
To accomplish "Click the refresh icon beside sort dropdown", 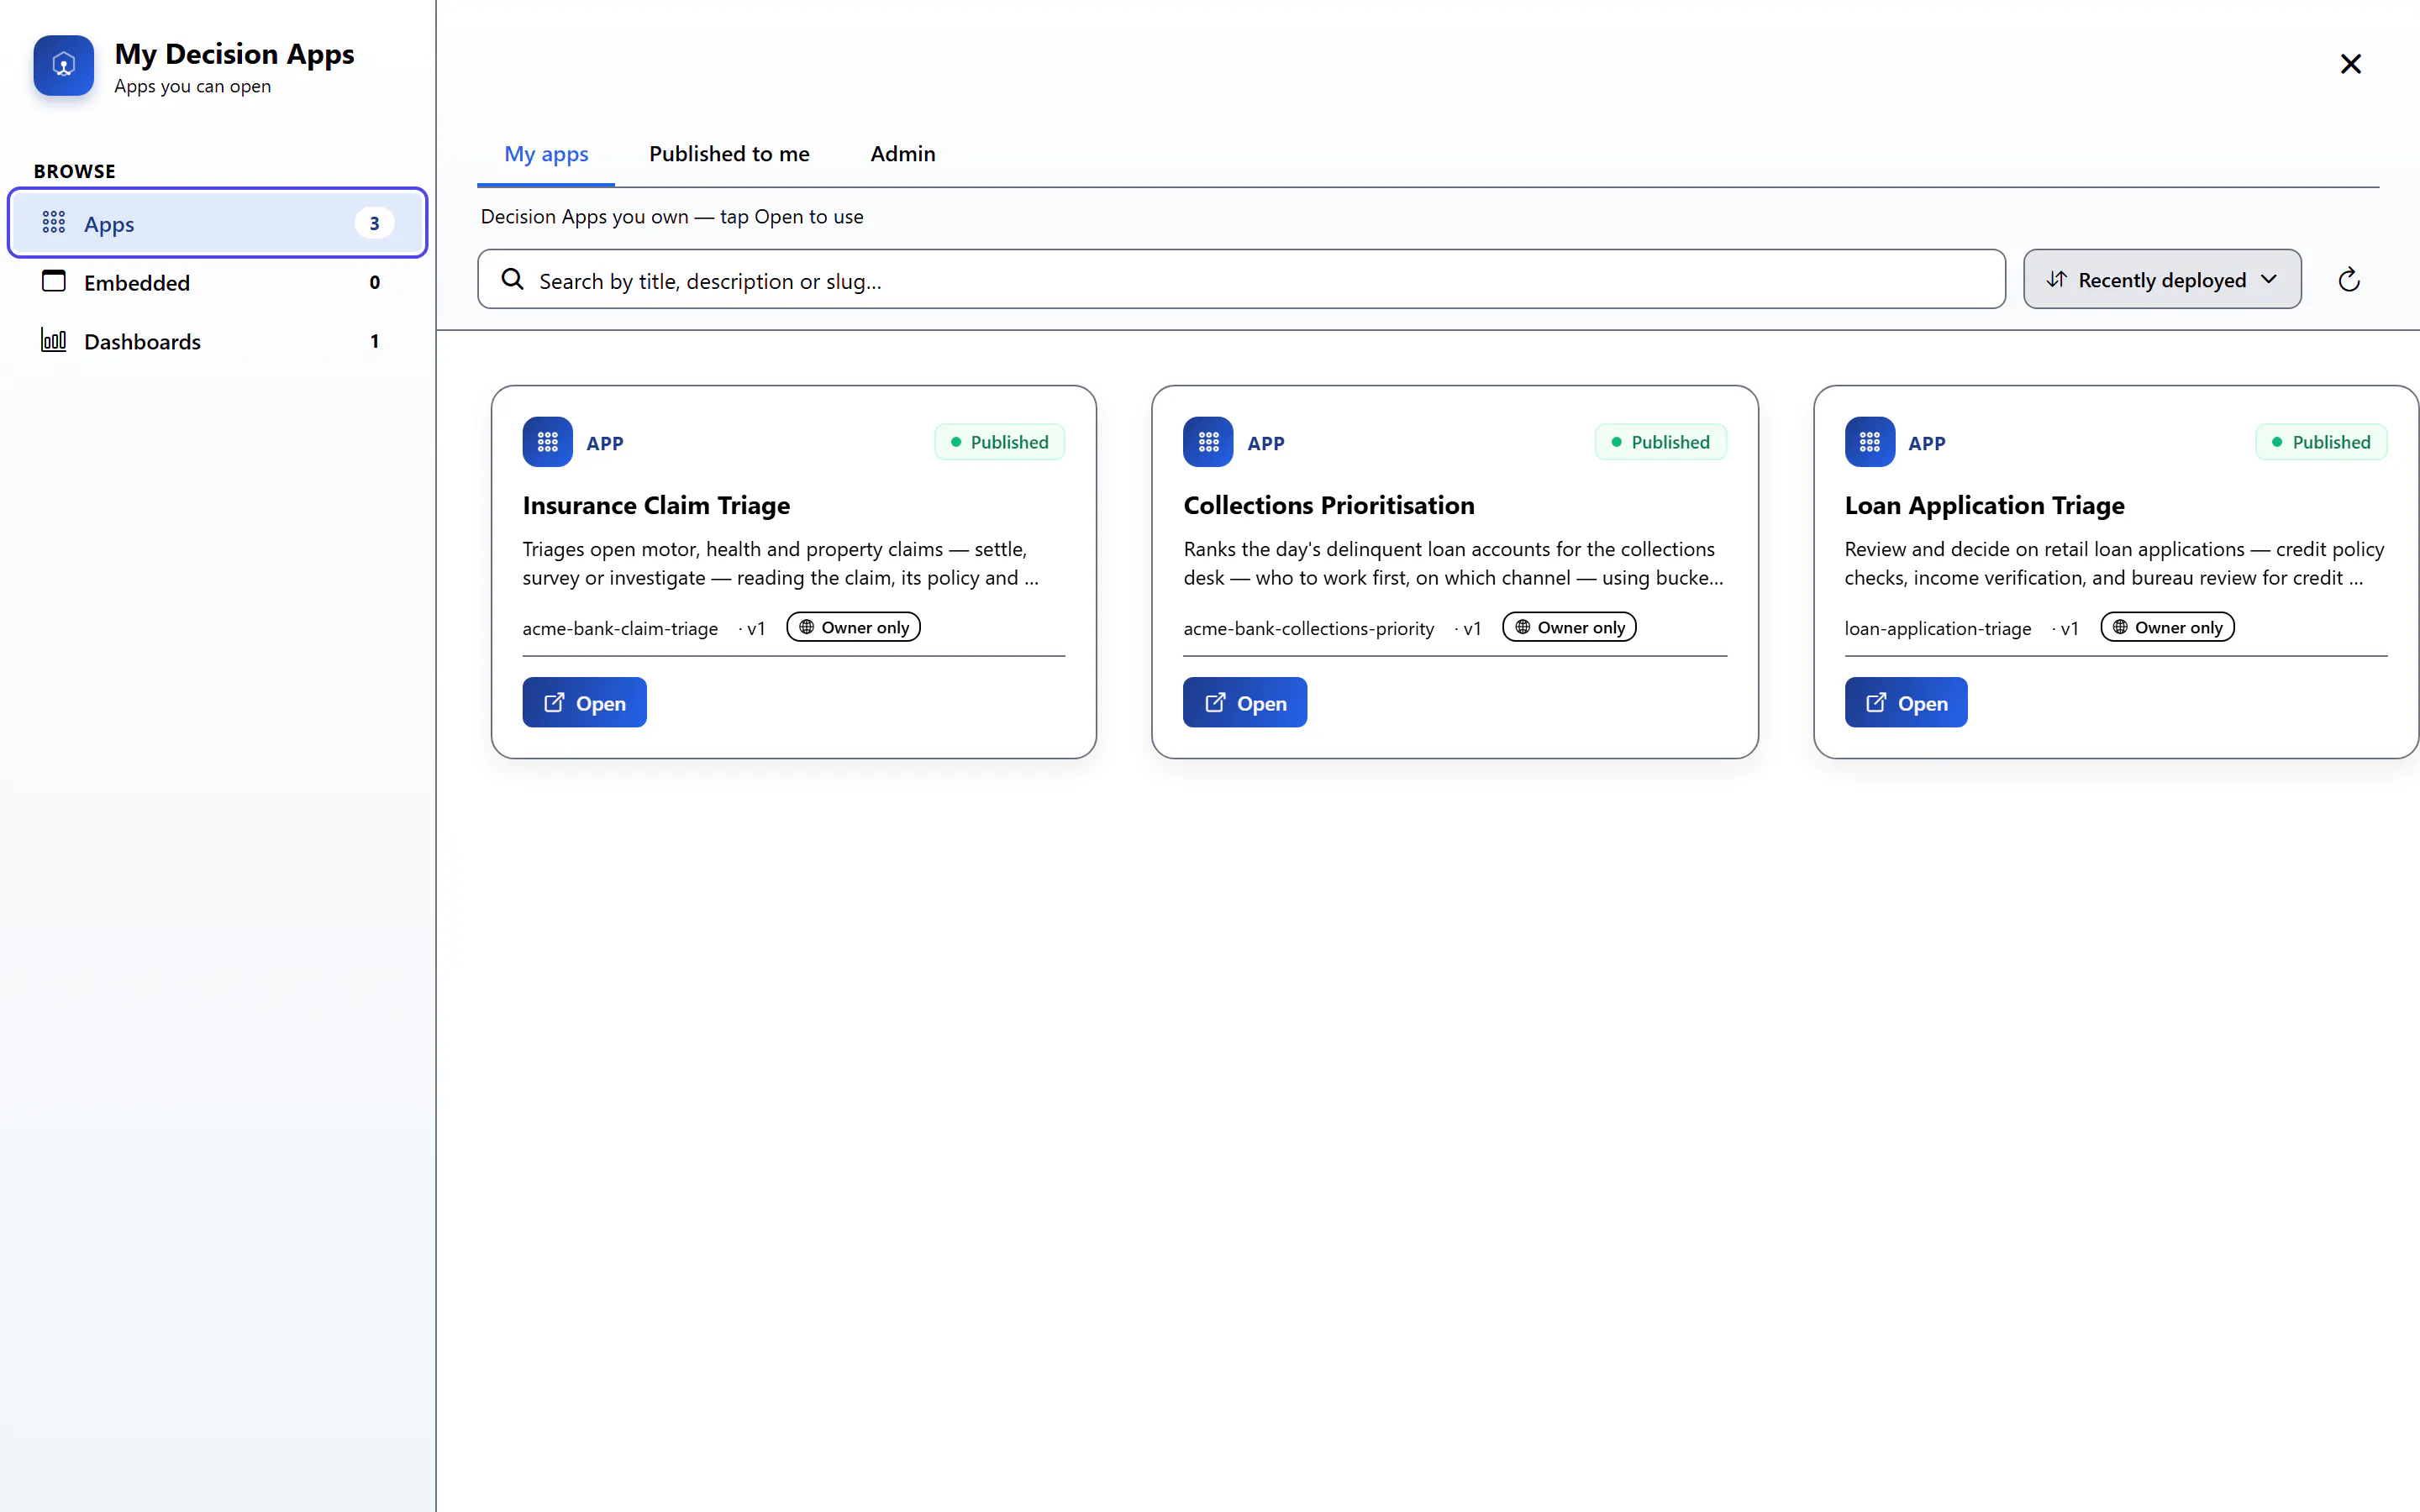I will click(2349, 280).
